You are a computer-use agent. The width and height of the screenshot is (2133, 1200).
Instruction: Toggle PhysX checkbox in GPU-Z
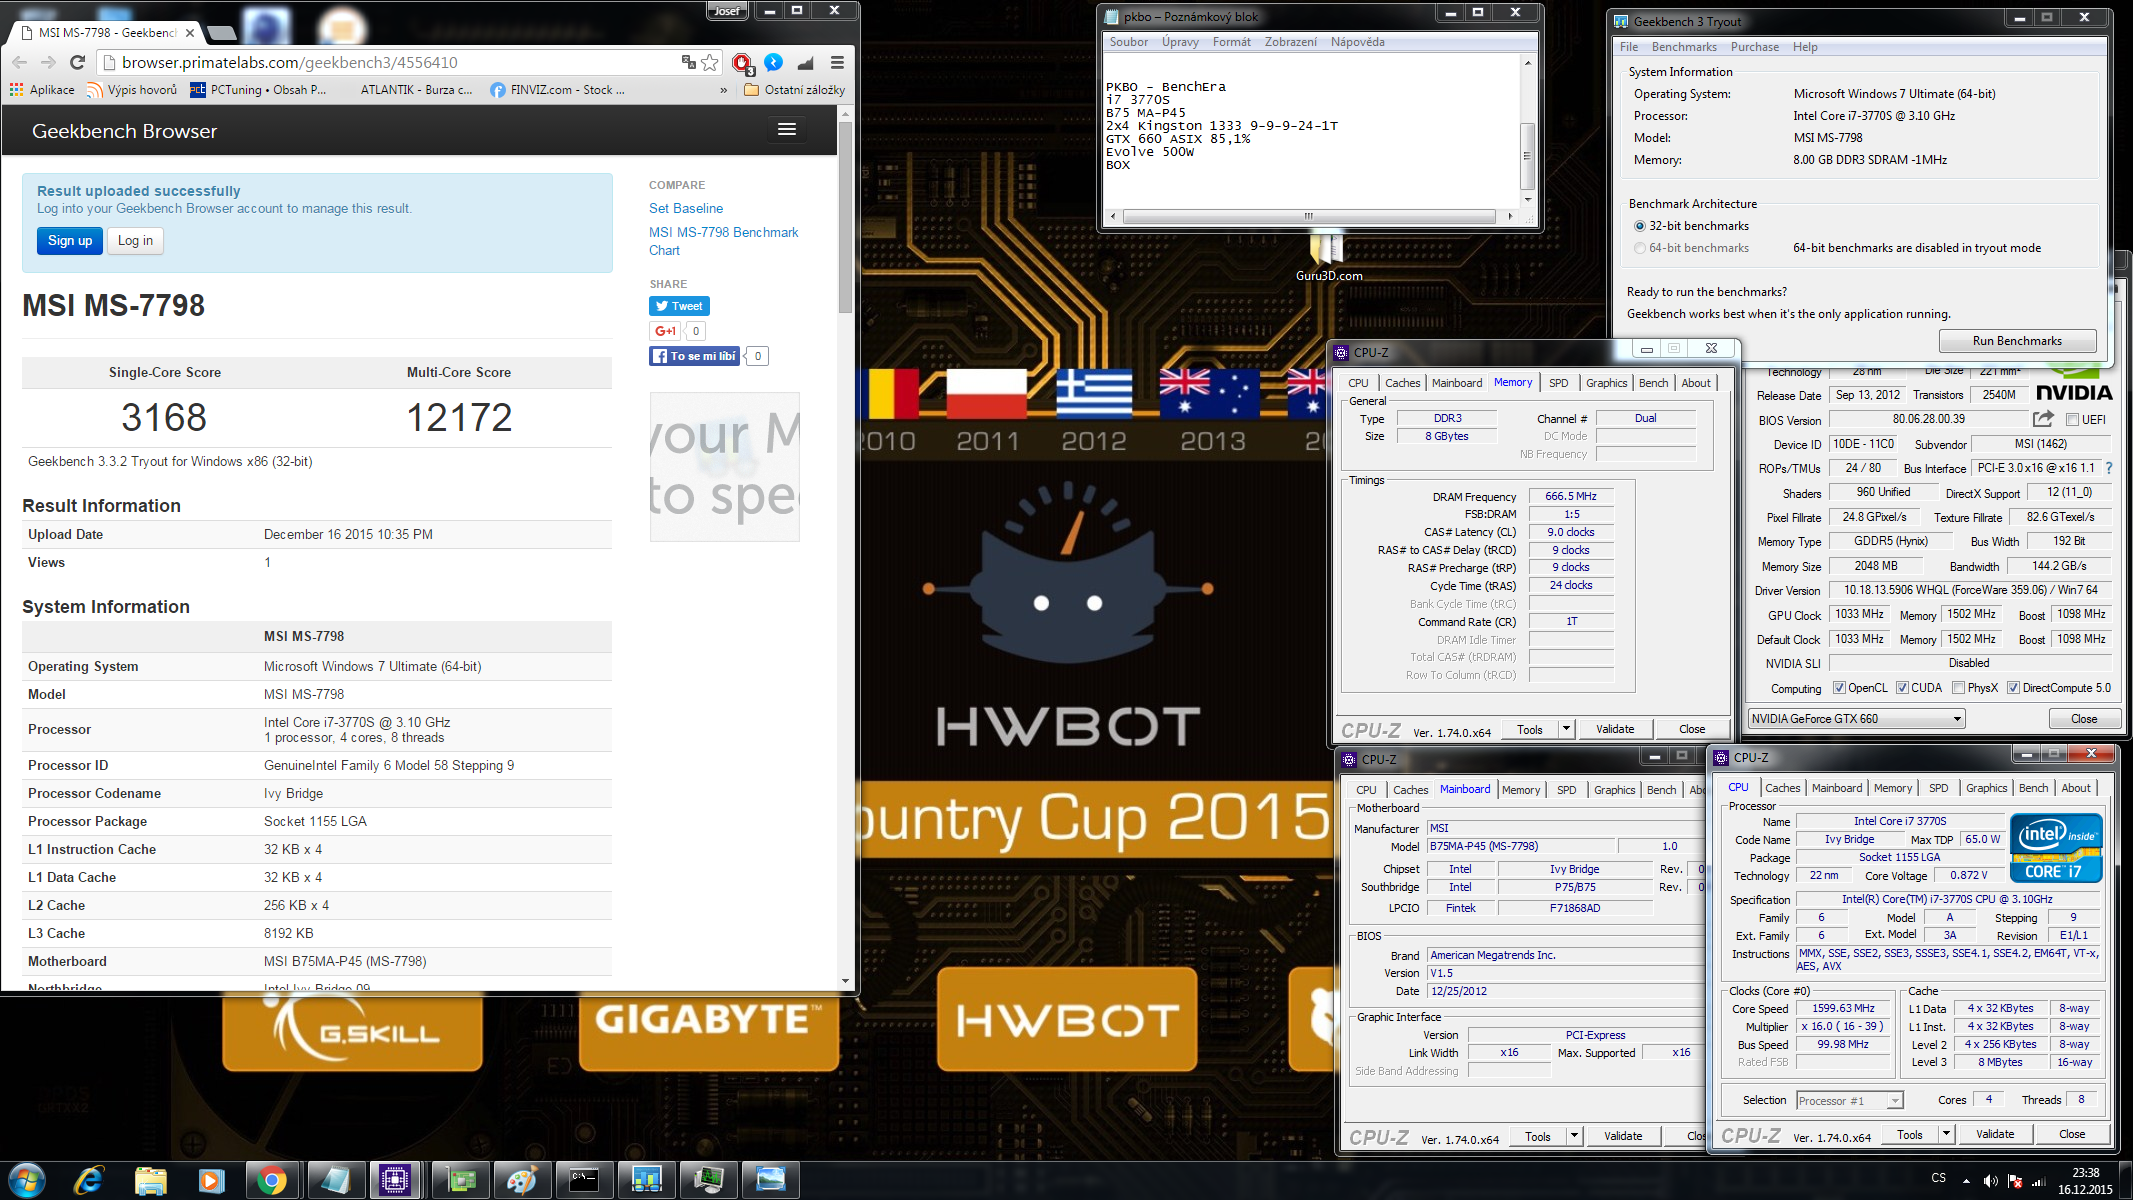1958,688
